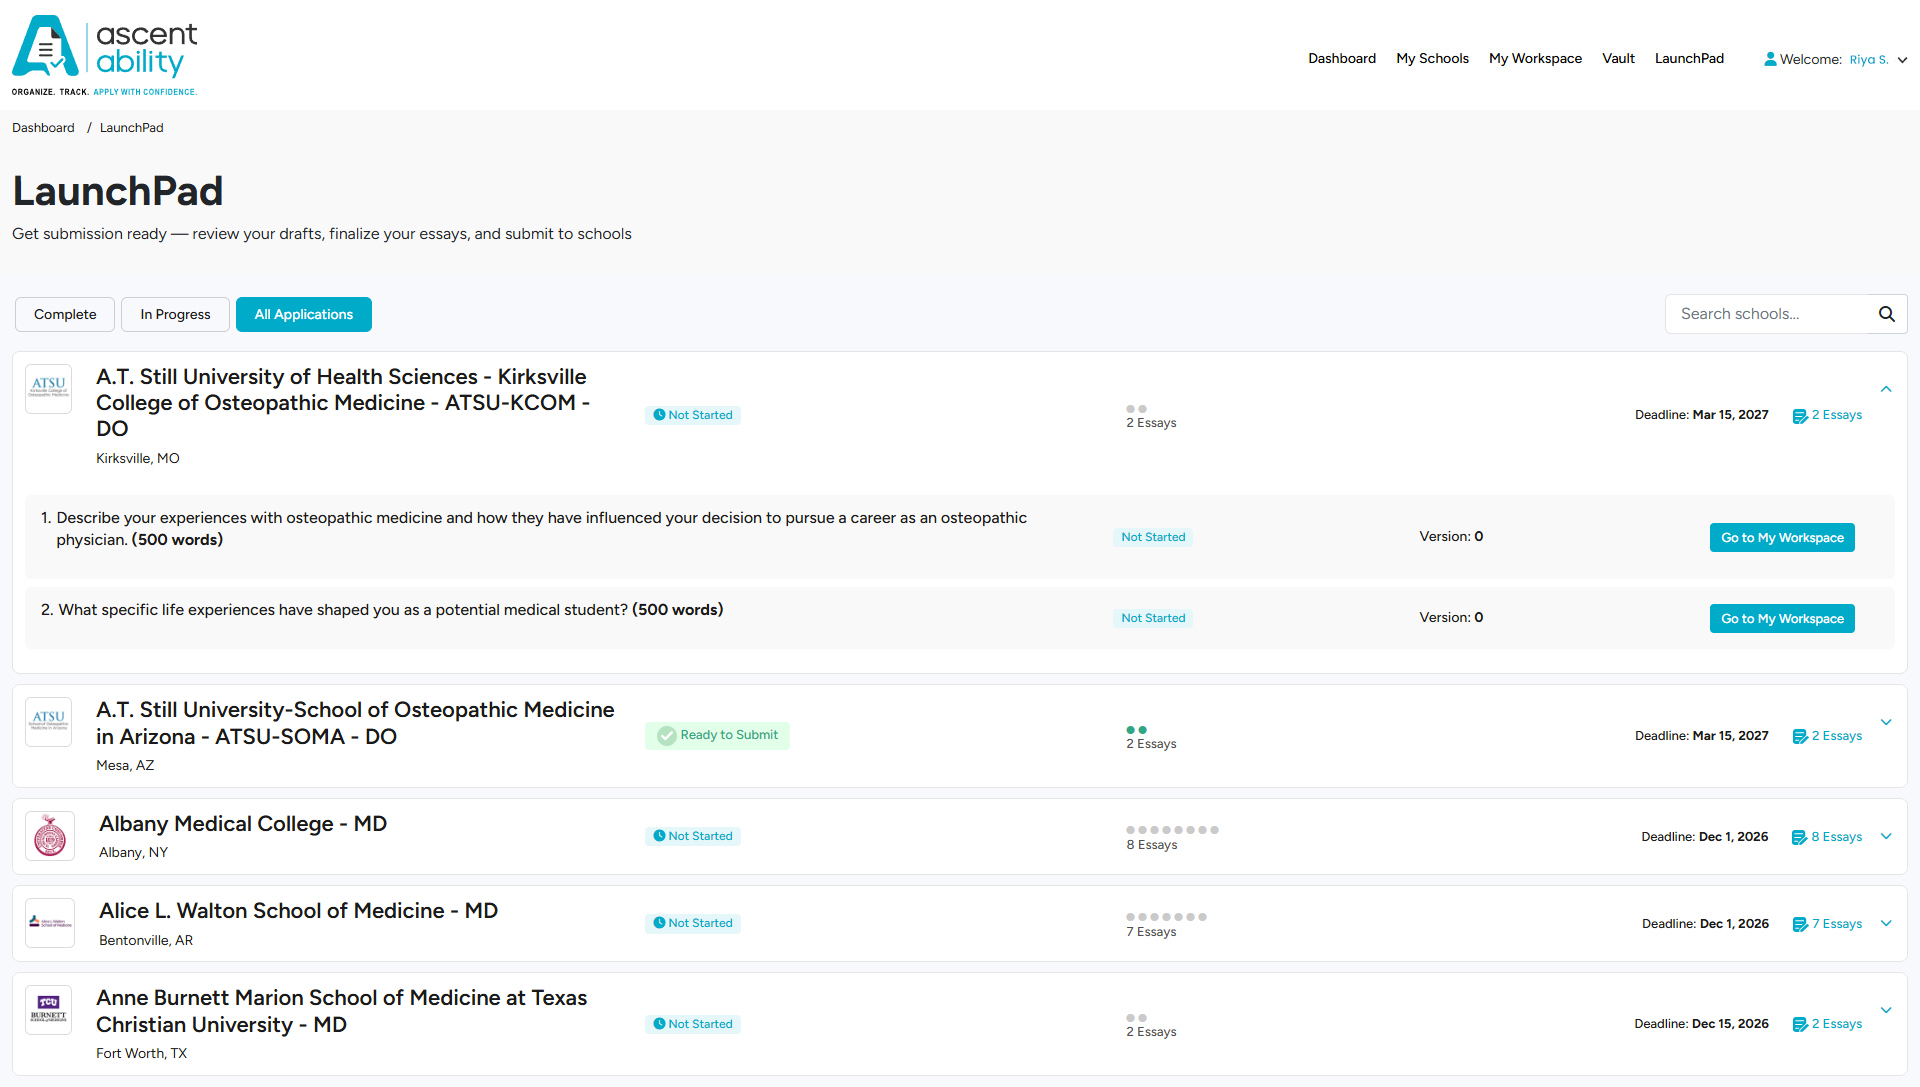
Task: Click the checkmark icon on Ready to Submit badge
Action: click(667, 736)
